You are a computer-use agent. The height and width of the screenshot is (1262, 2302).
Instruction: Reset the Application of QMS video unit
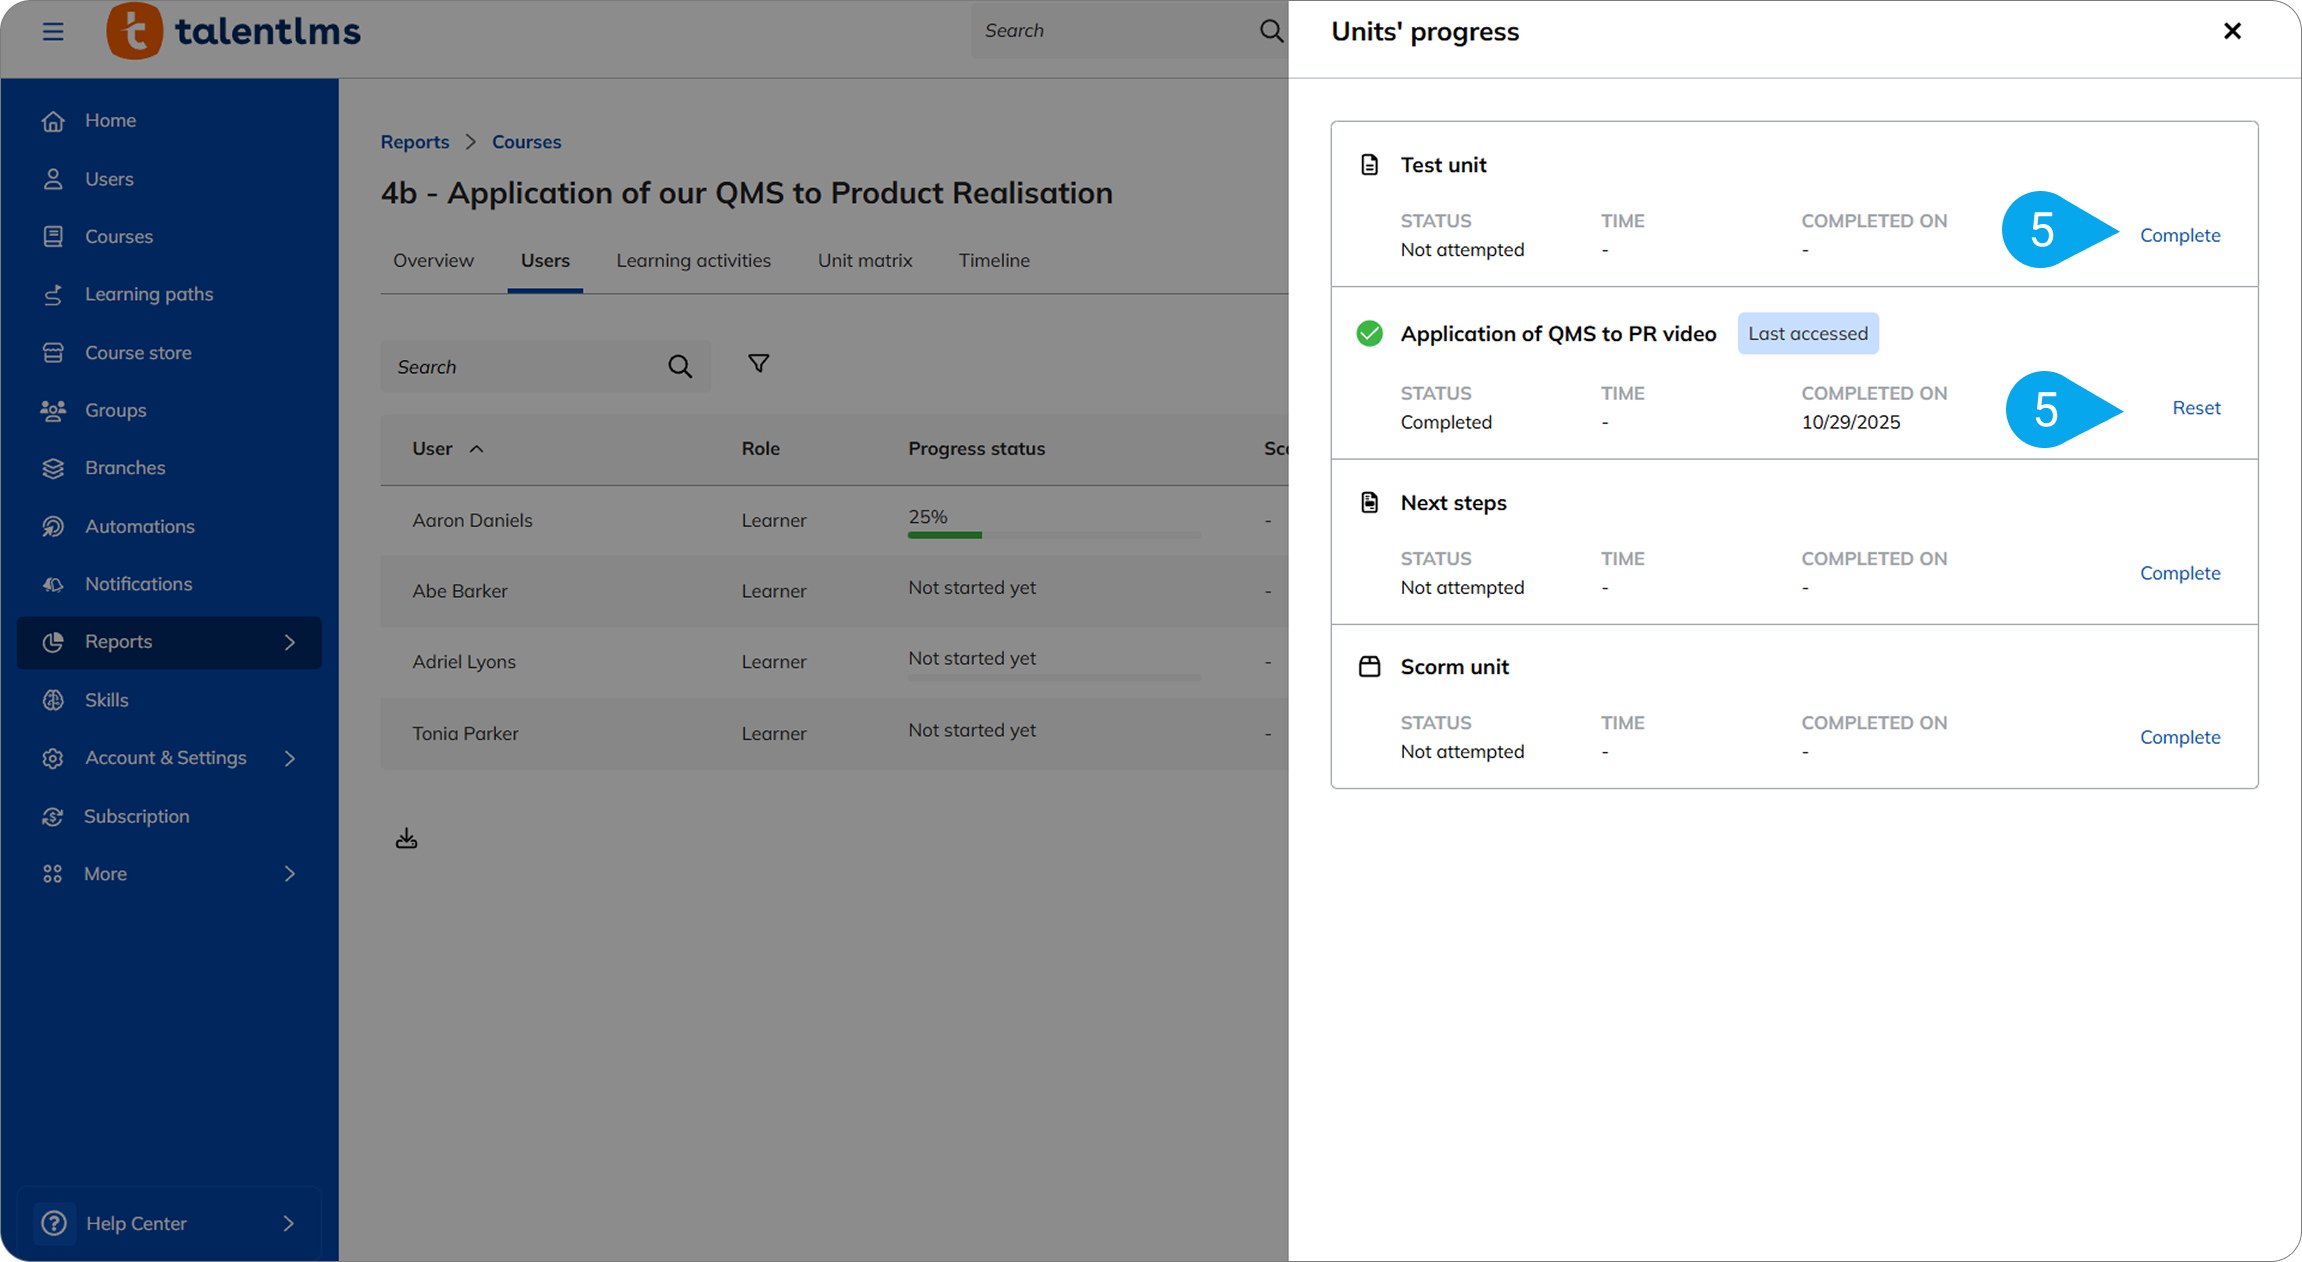tap(2195, 408)
